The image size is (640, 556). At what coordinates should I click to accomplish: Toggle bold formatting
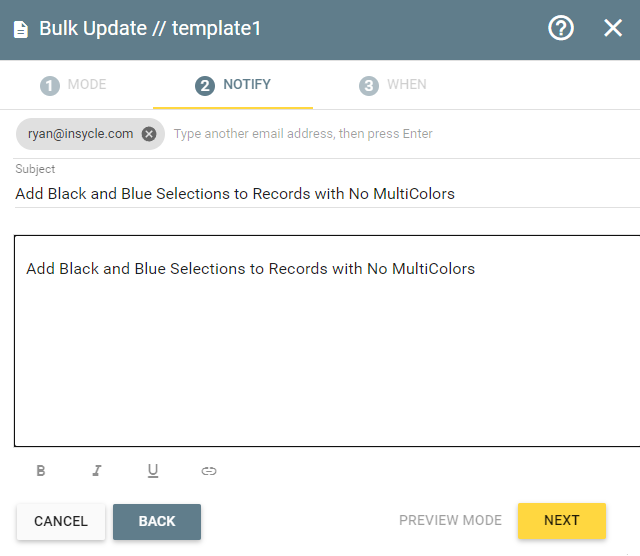click(41, 471)
